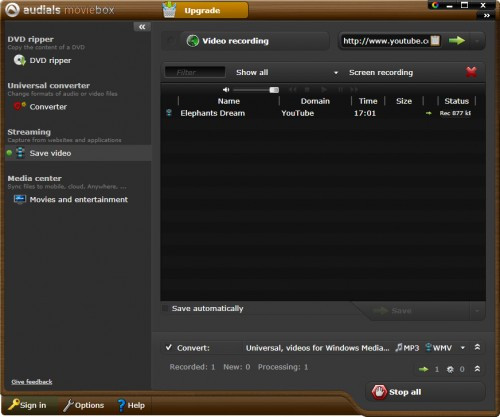Expand the Convert row double chevron
Image resolution: width=500 pixels, height=417 pixels.
pyautogui.click(x=477, y=347)
